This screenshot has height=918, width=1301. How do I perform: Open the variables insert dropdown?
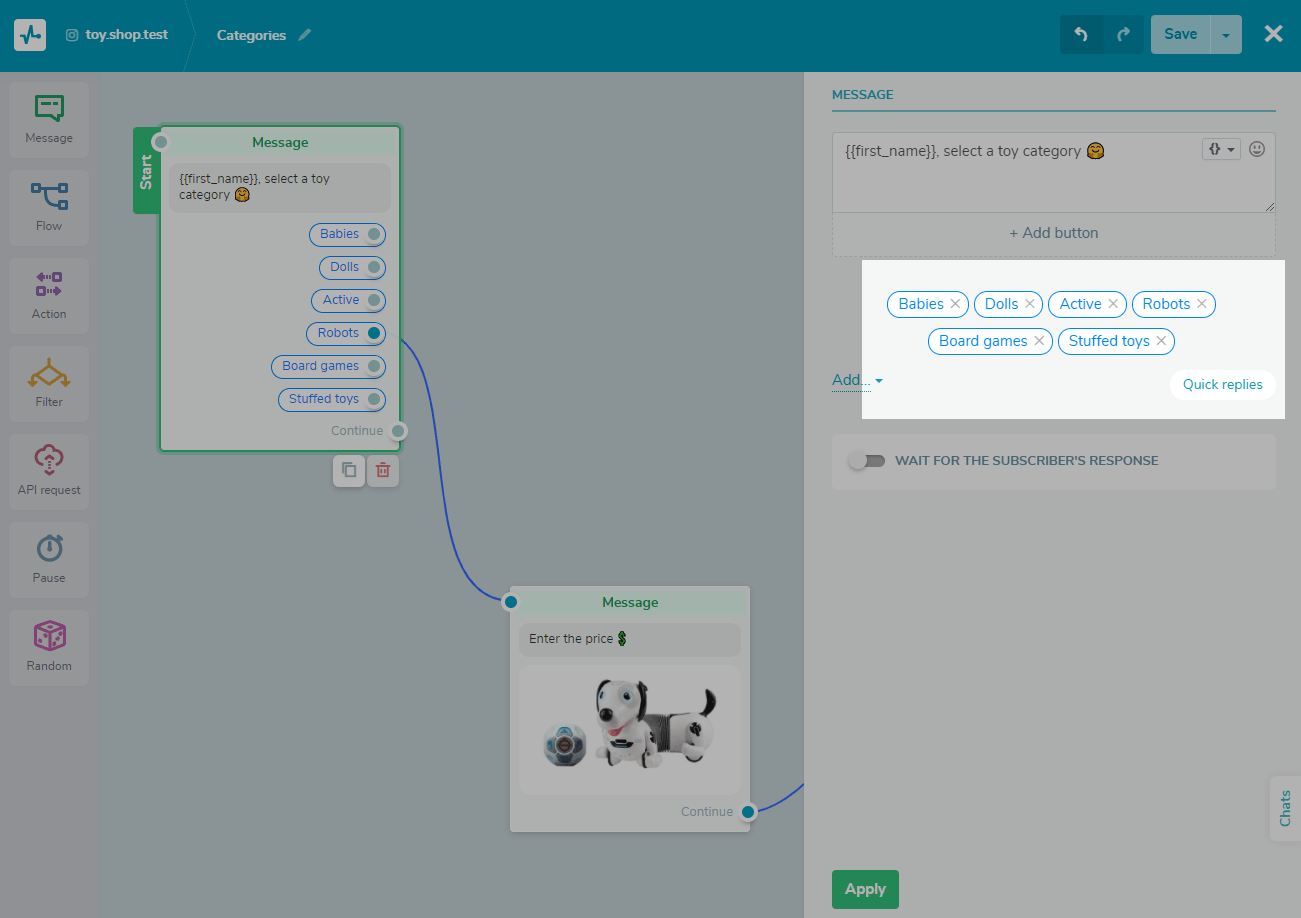1221,149
